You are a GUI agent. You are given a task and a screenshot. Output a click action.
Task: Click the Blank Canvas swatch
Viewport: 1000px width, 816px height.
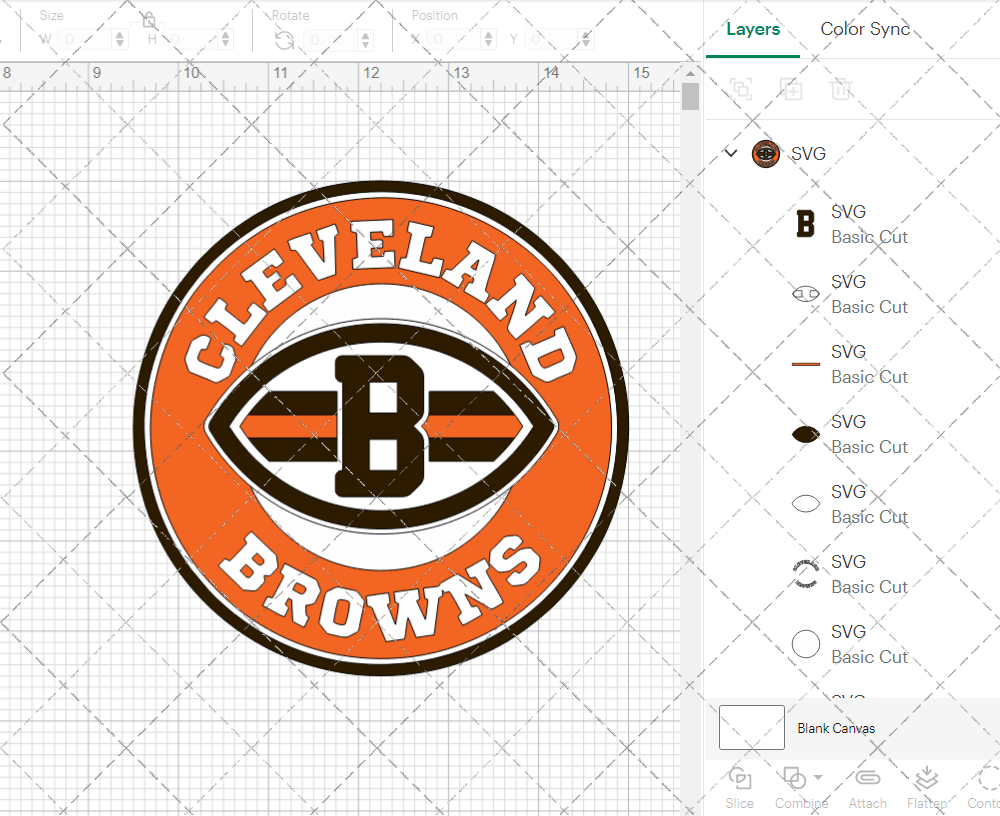click(x=751, y=727)
